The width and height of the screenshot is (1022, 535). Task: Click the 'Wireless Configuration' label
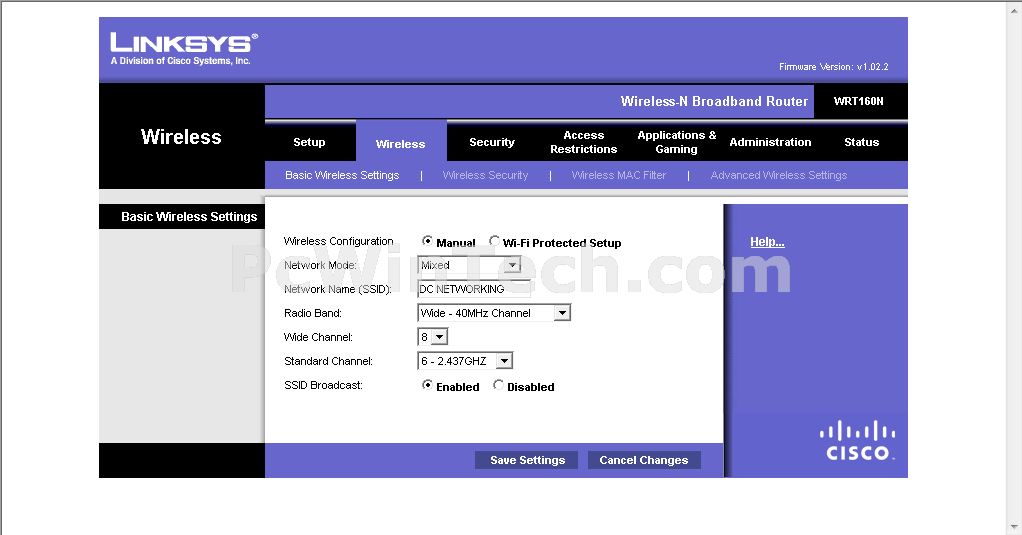tap(338, 241)
